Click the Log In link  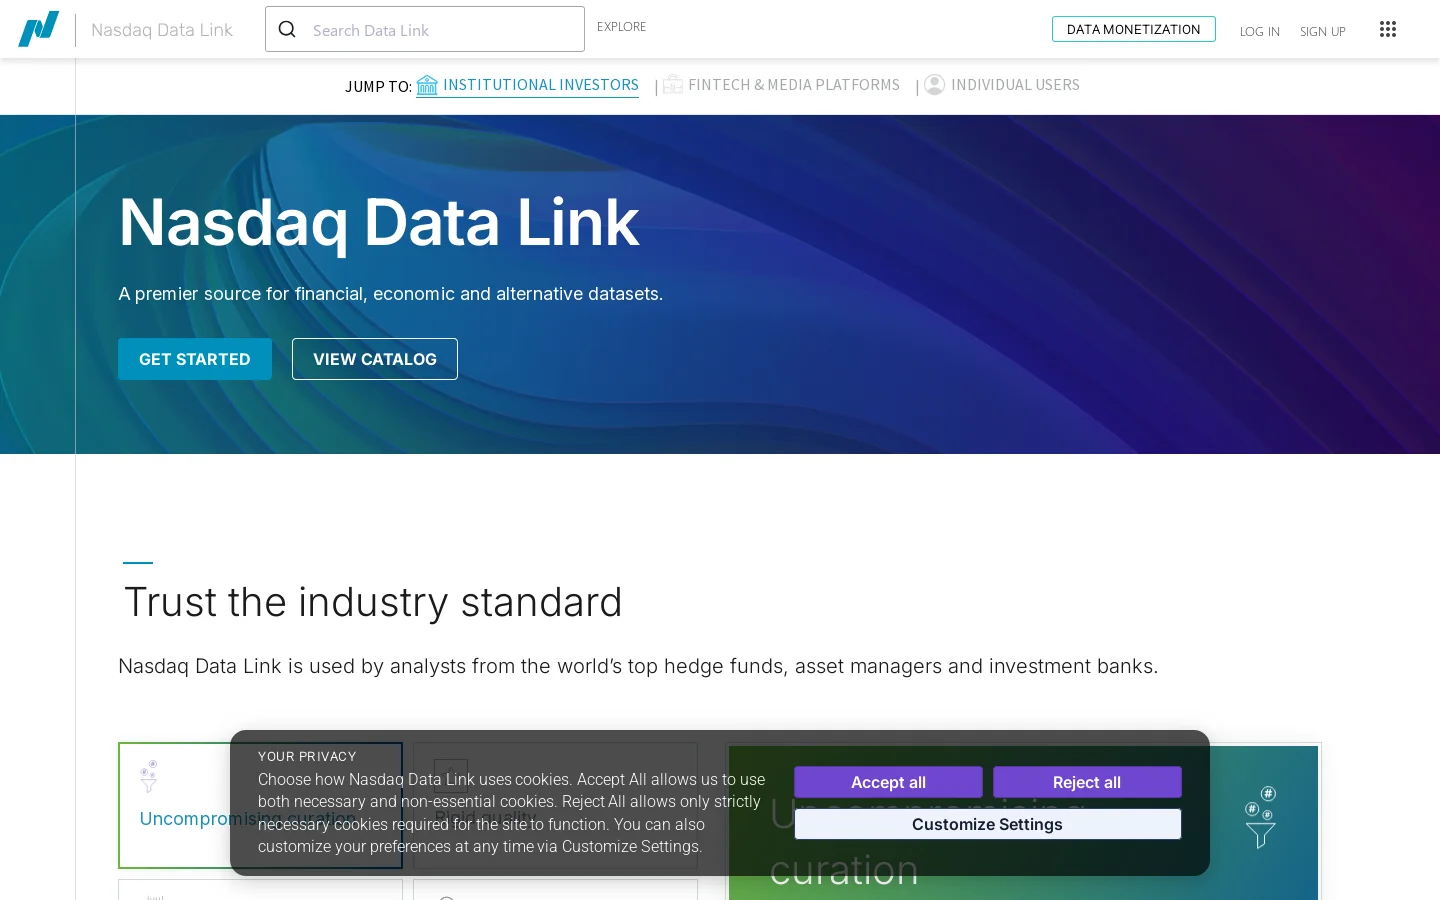click(1259, 31)
